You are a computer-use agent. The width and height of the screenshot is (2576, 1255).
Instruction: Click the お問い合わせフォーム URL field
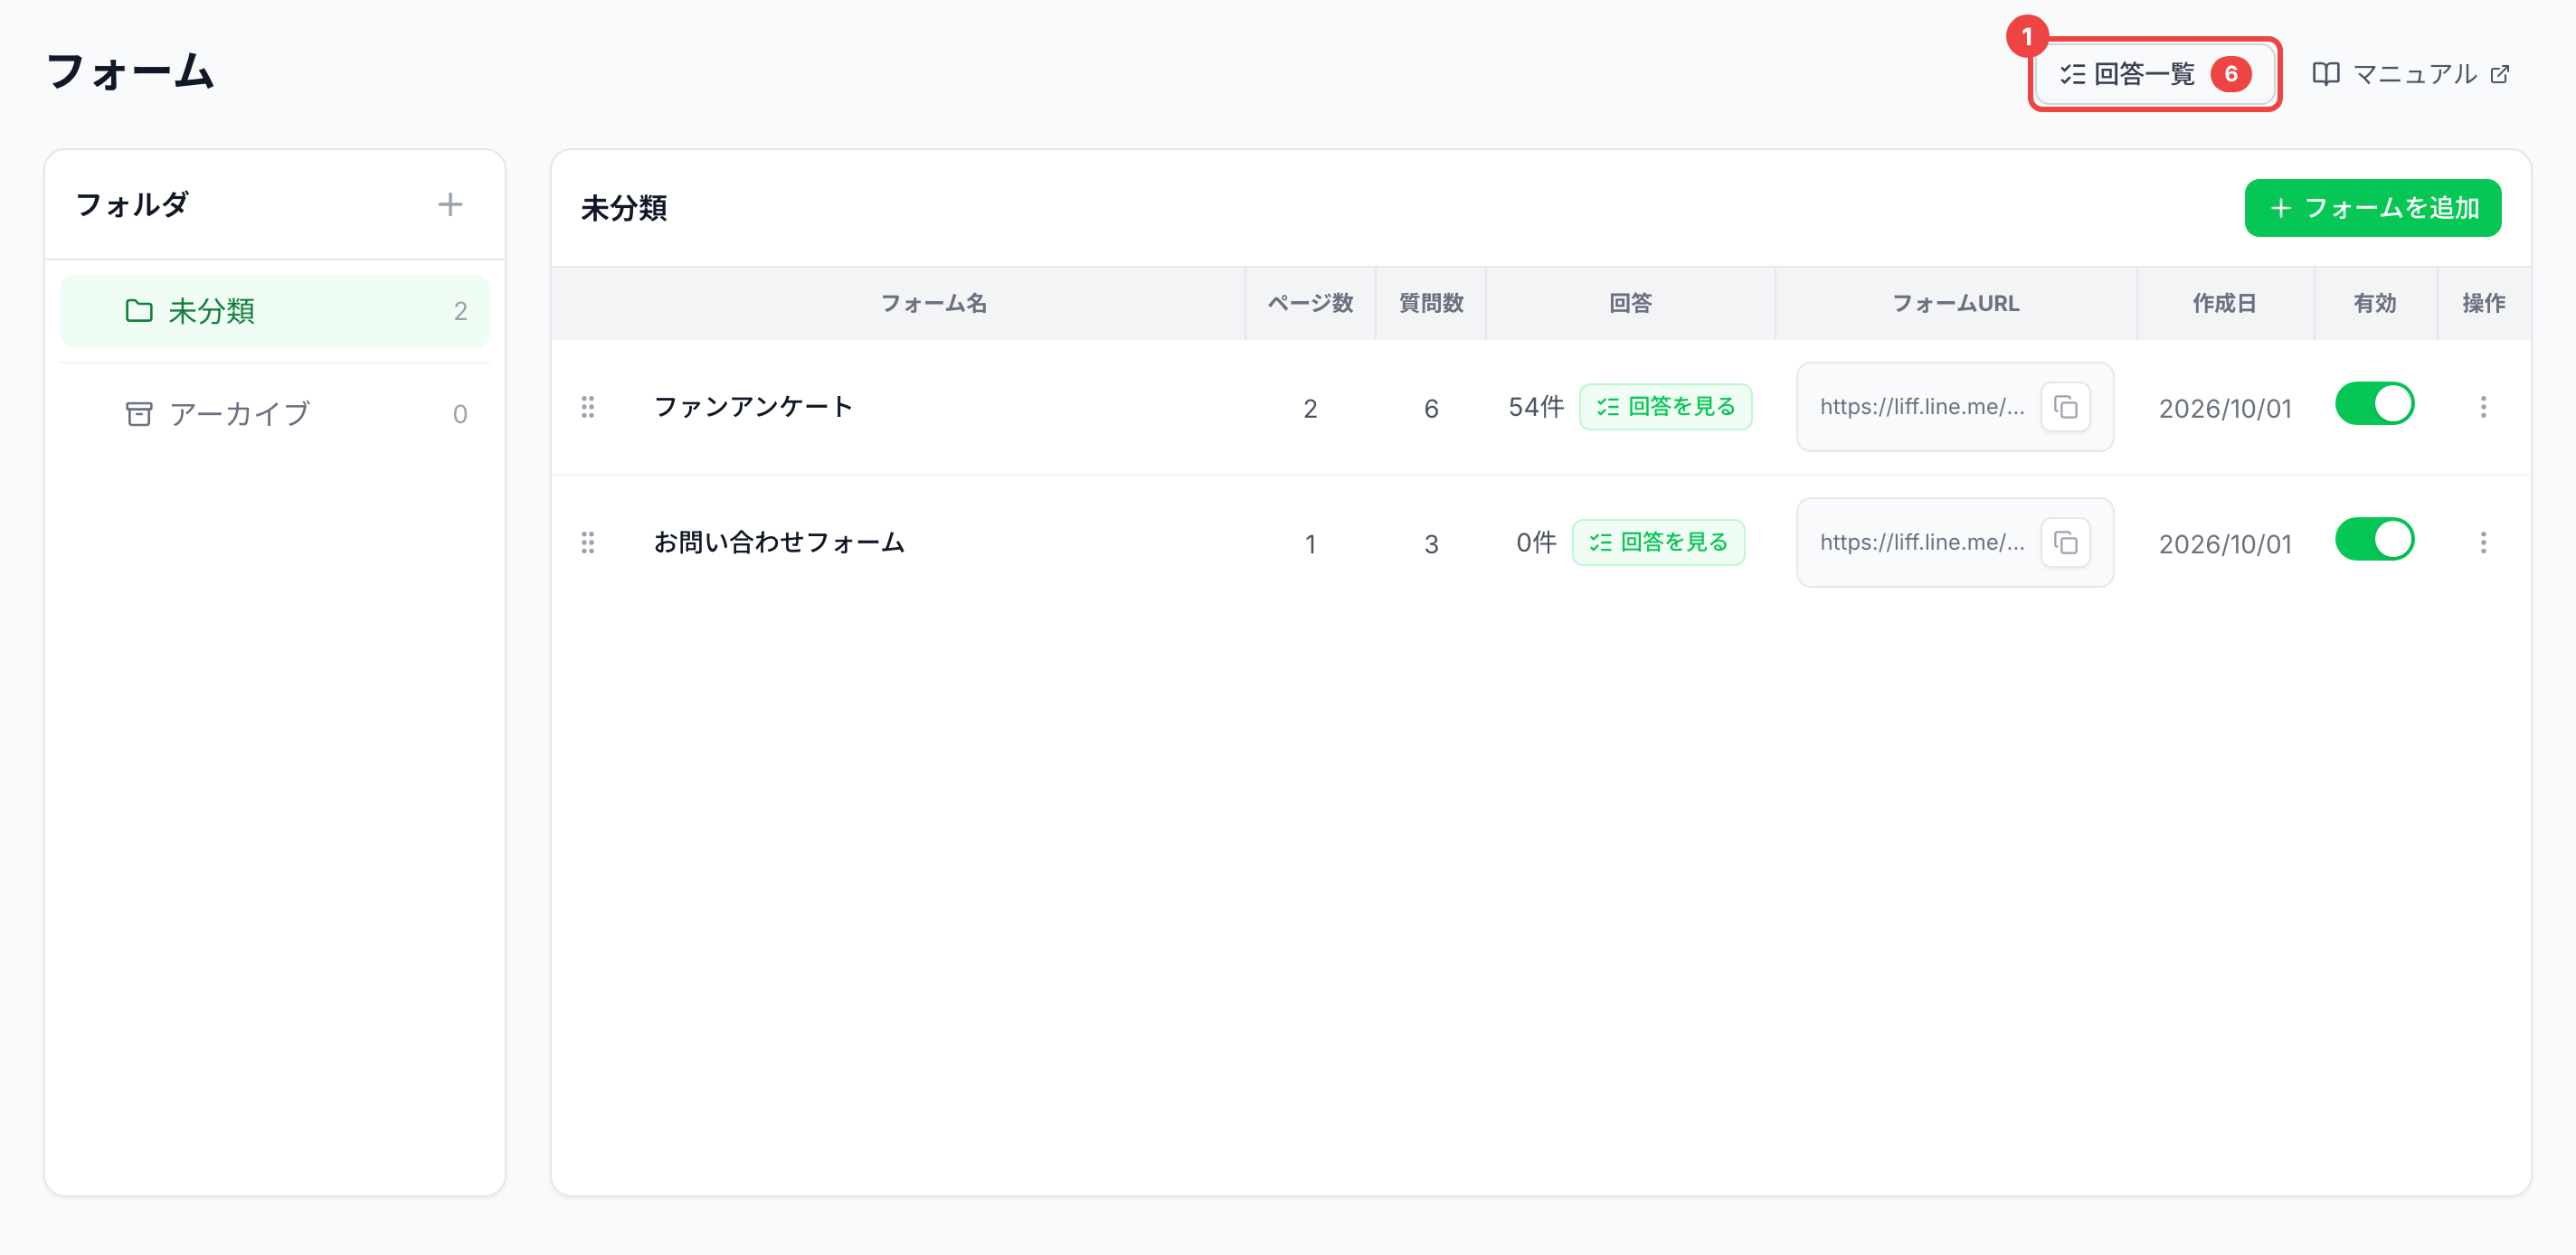(1954, 543)
